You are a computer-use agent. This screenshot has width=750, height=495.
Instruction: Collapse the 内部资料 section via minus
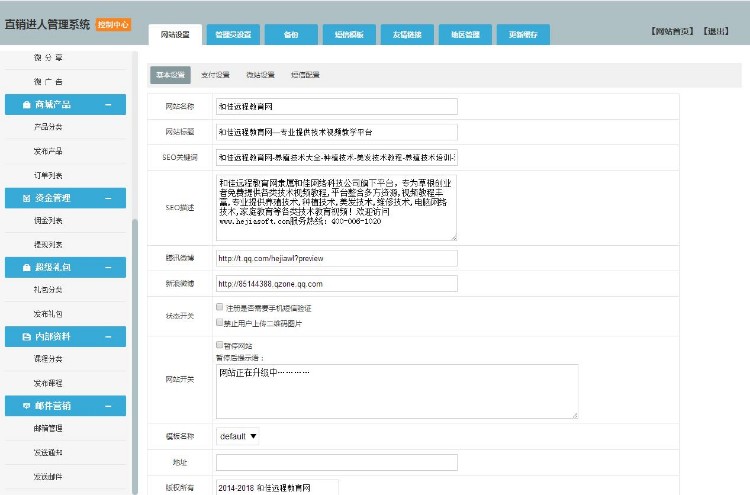point(108,337)
